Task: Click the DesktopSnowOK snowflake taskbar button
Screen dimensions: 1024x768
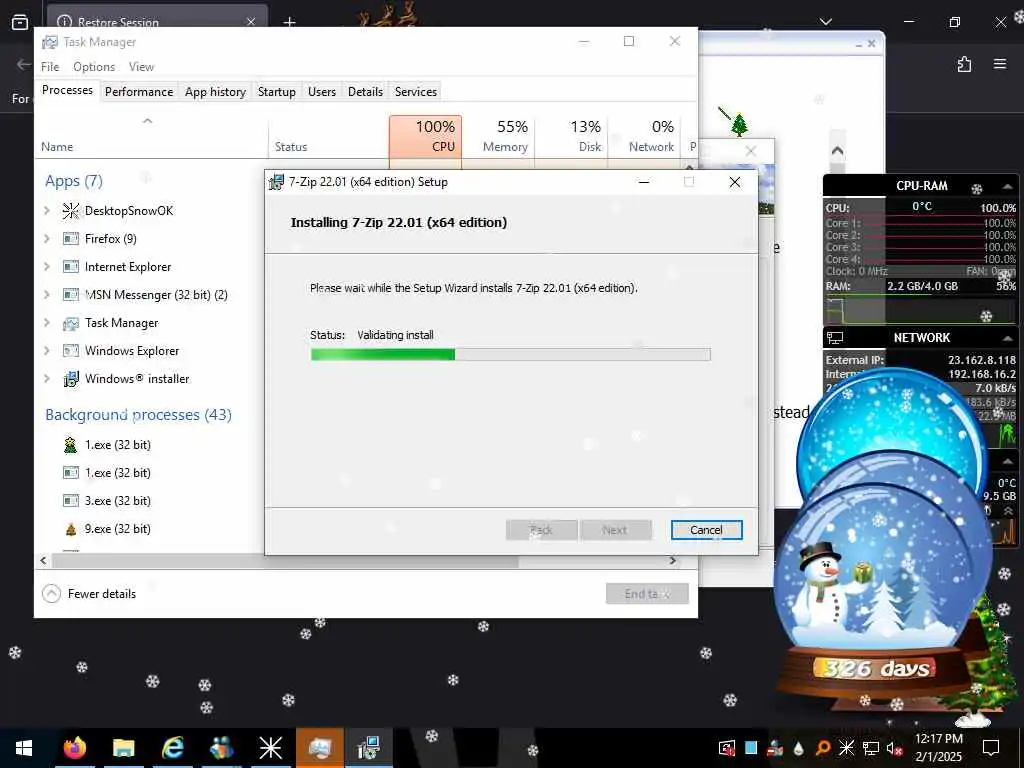Action: tap(270, 748)
